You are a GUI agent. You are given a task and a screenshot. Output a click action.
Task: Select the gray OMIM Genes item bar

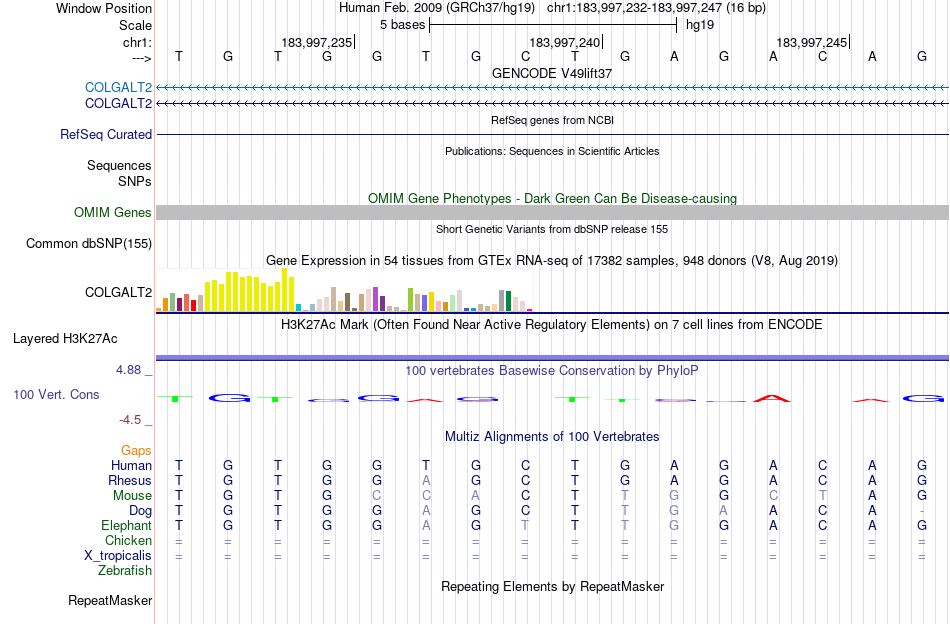[x=552, y=212]
